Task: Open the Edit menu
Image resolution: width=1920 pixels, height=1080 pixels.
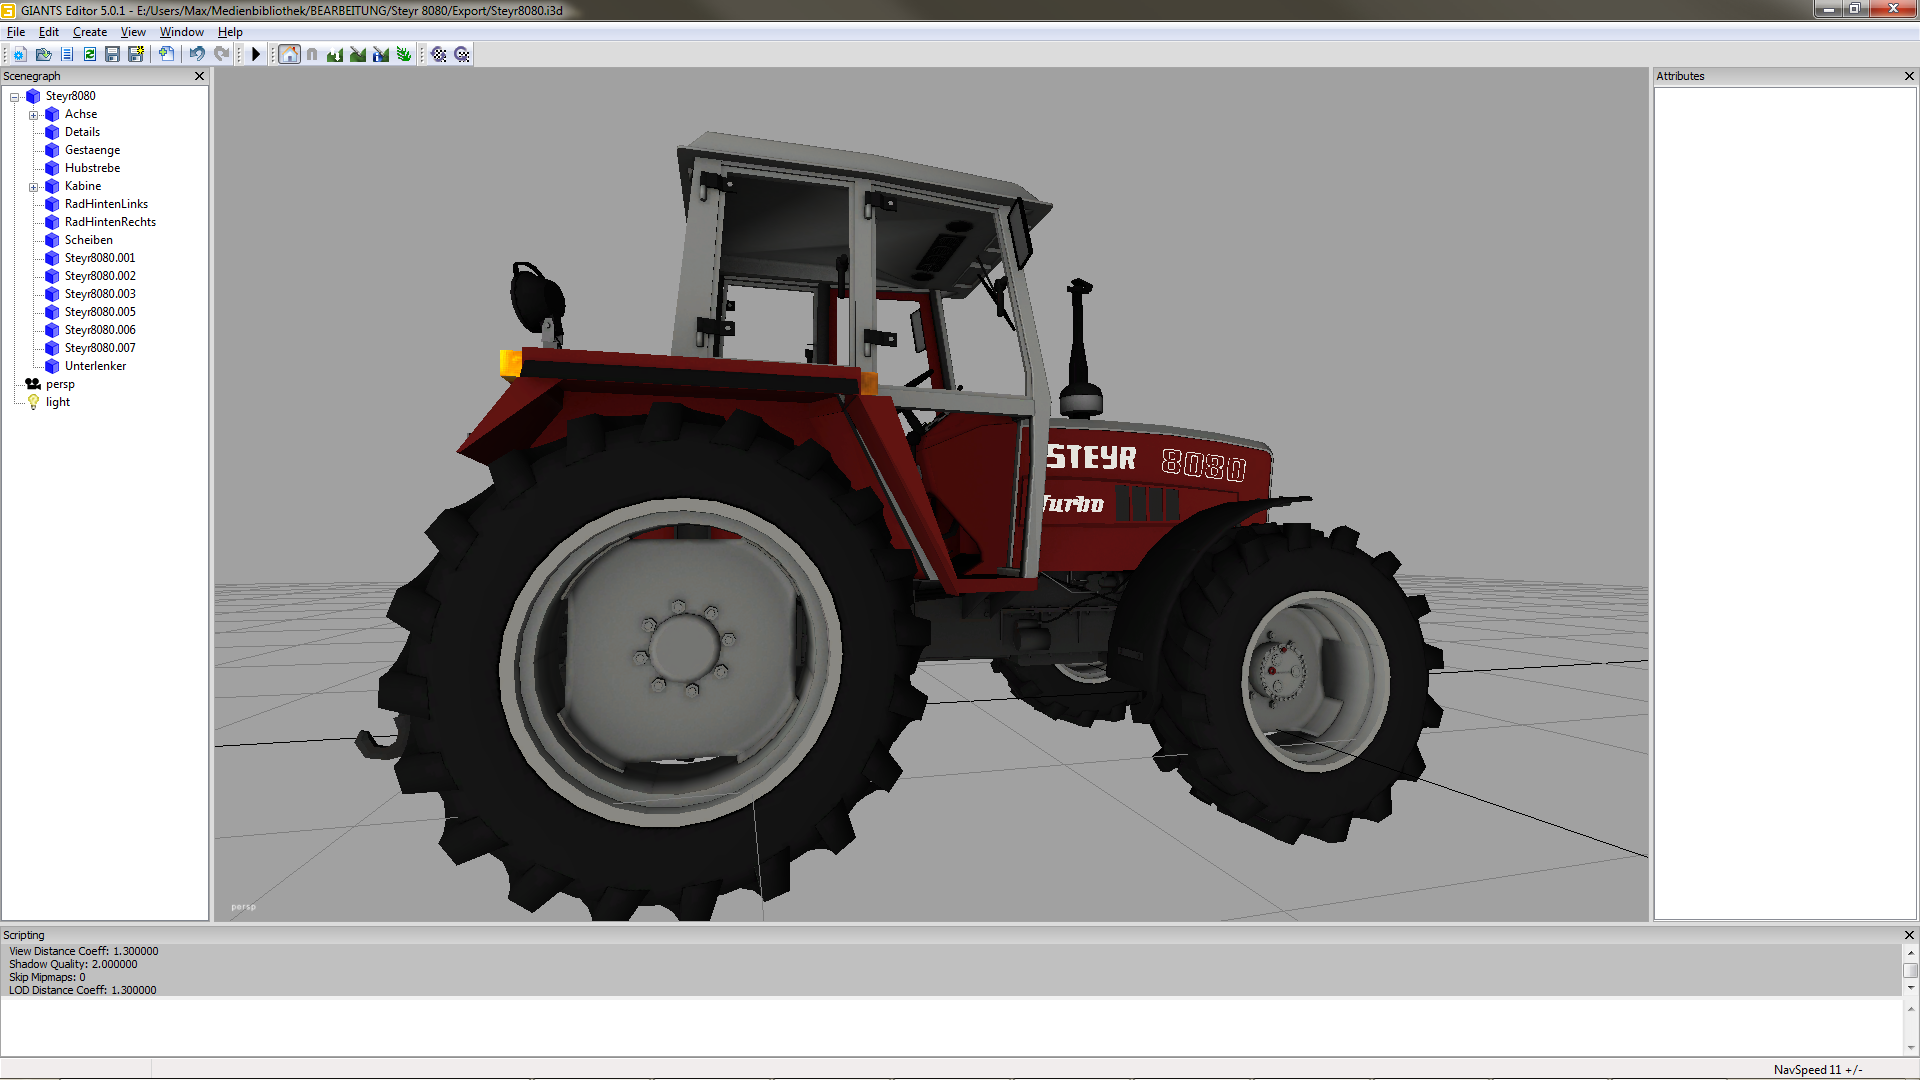Action: 49,32
